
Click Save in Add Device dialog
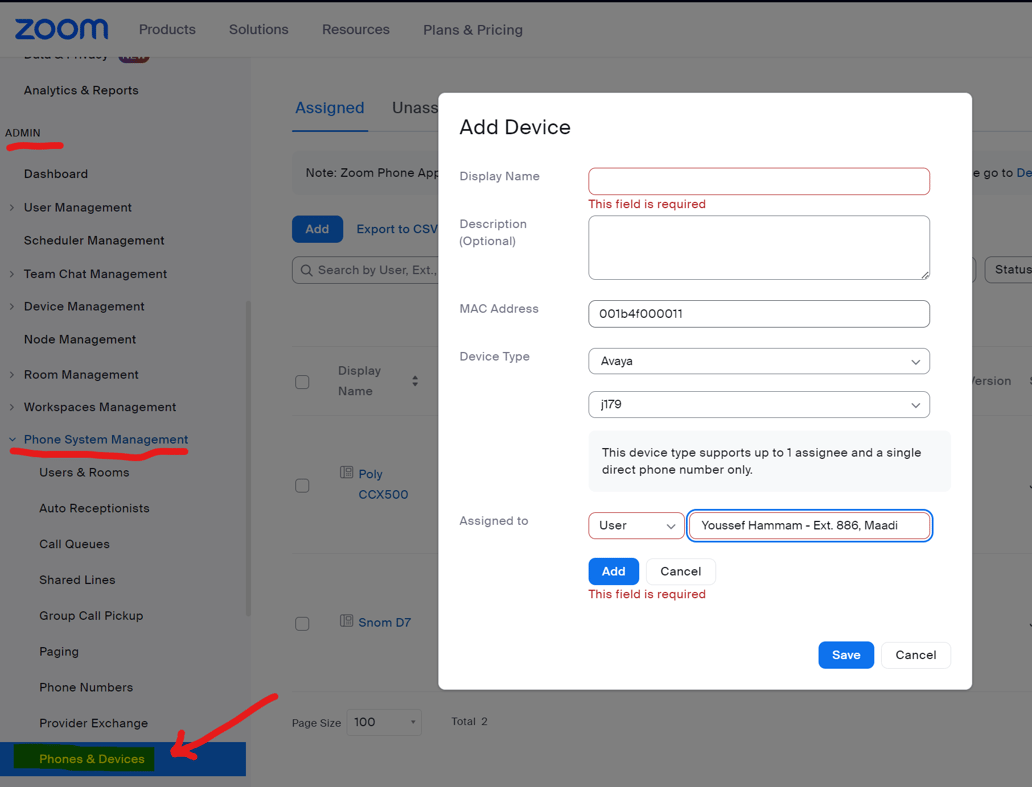[x=845, y=655]
